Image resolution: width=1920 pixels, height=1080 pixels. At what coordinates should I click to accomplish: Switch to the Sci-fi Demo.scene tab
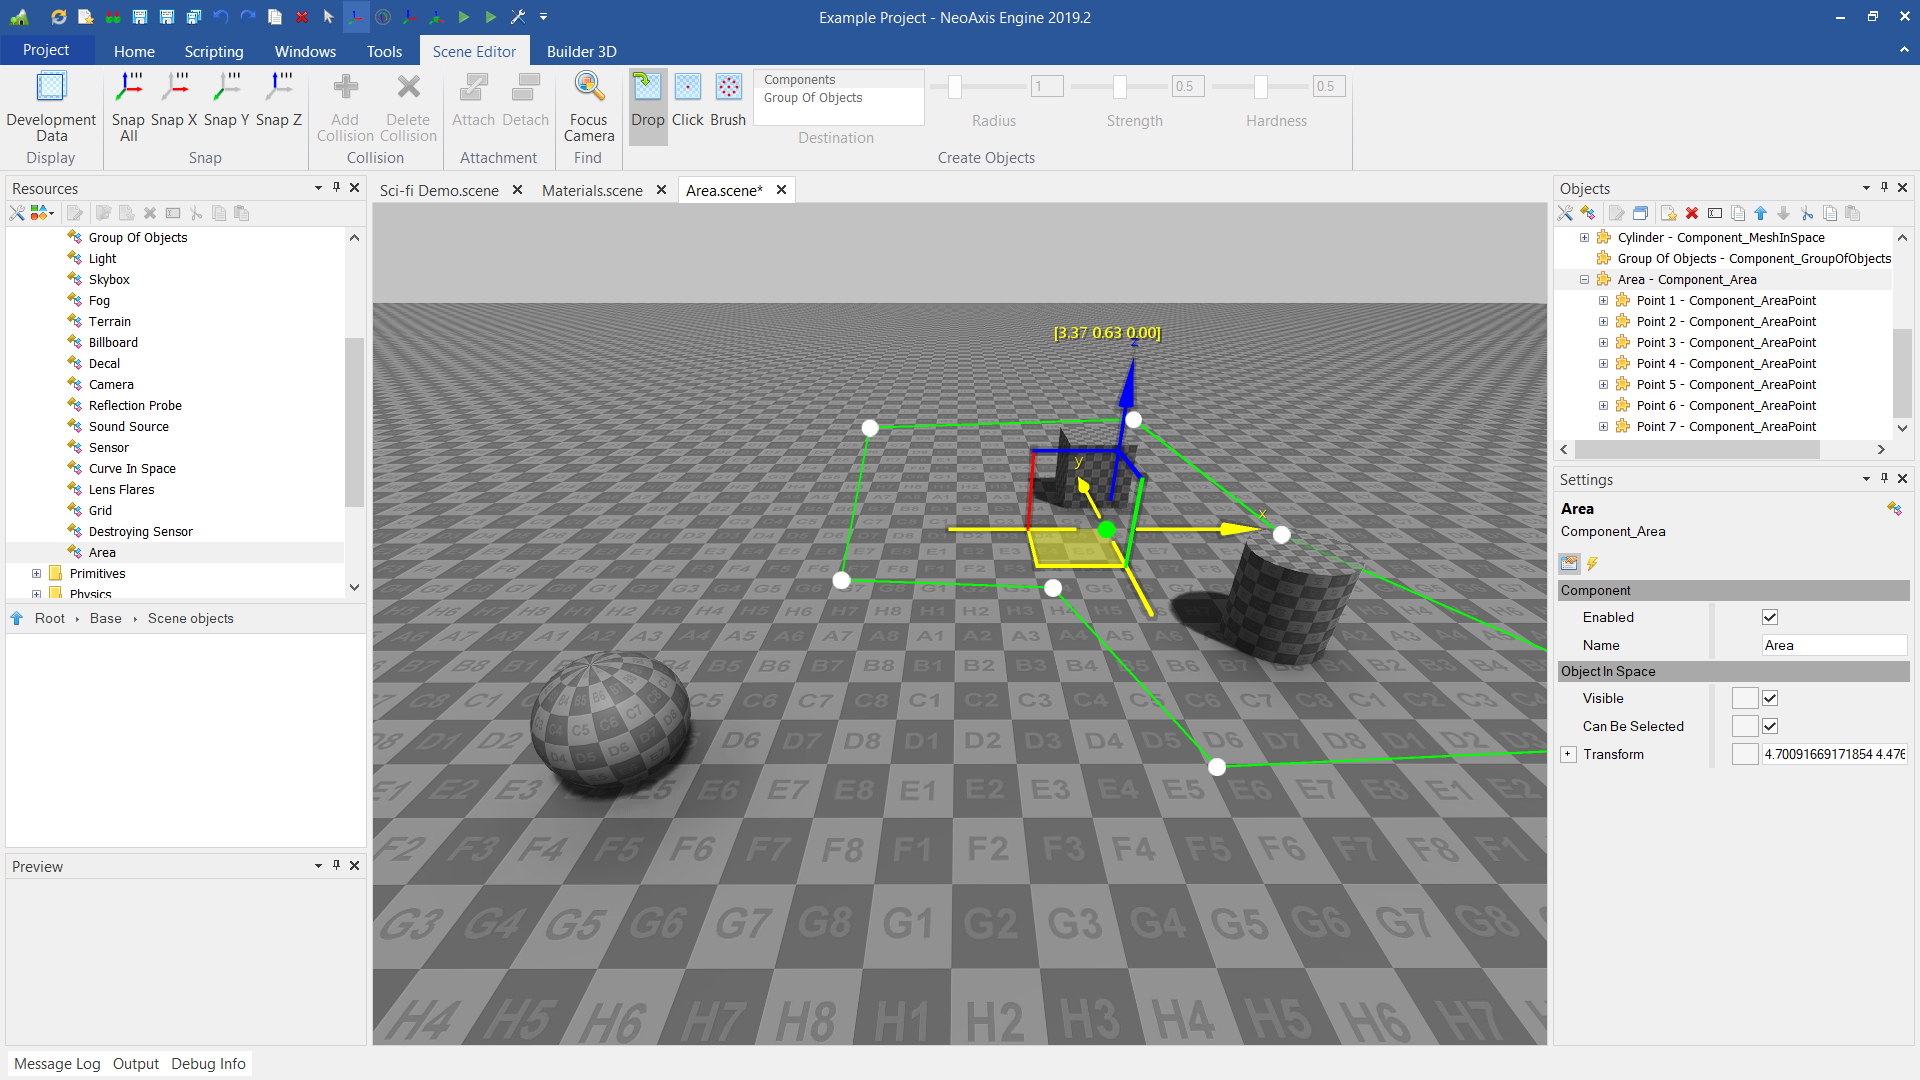(439, 190)
